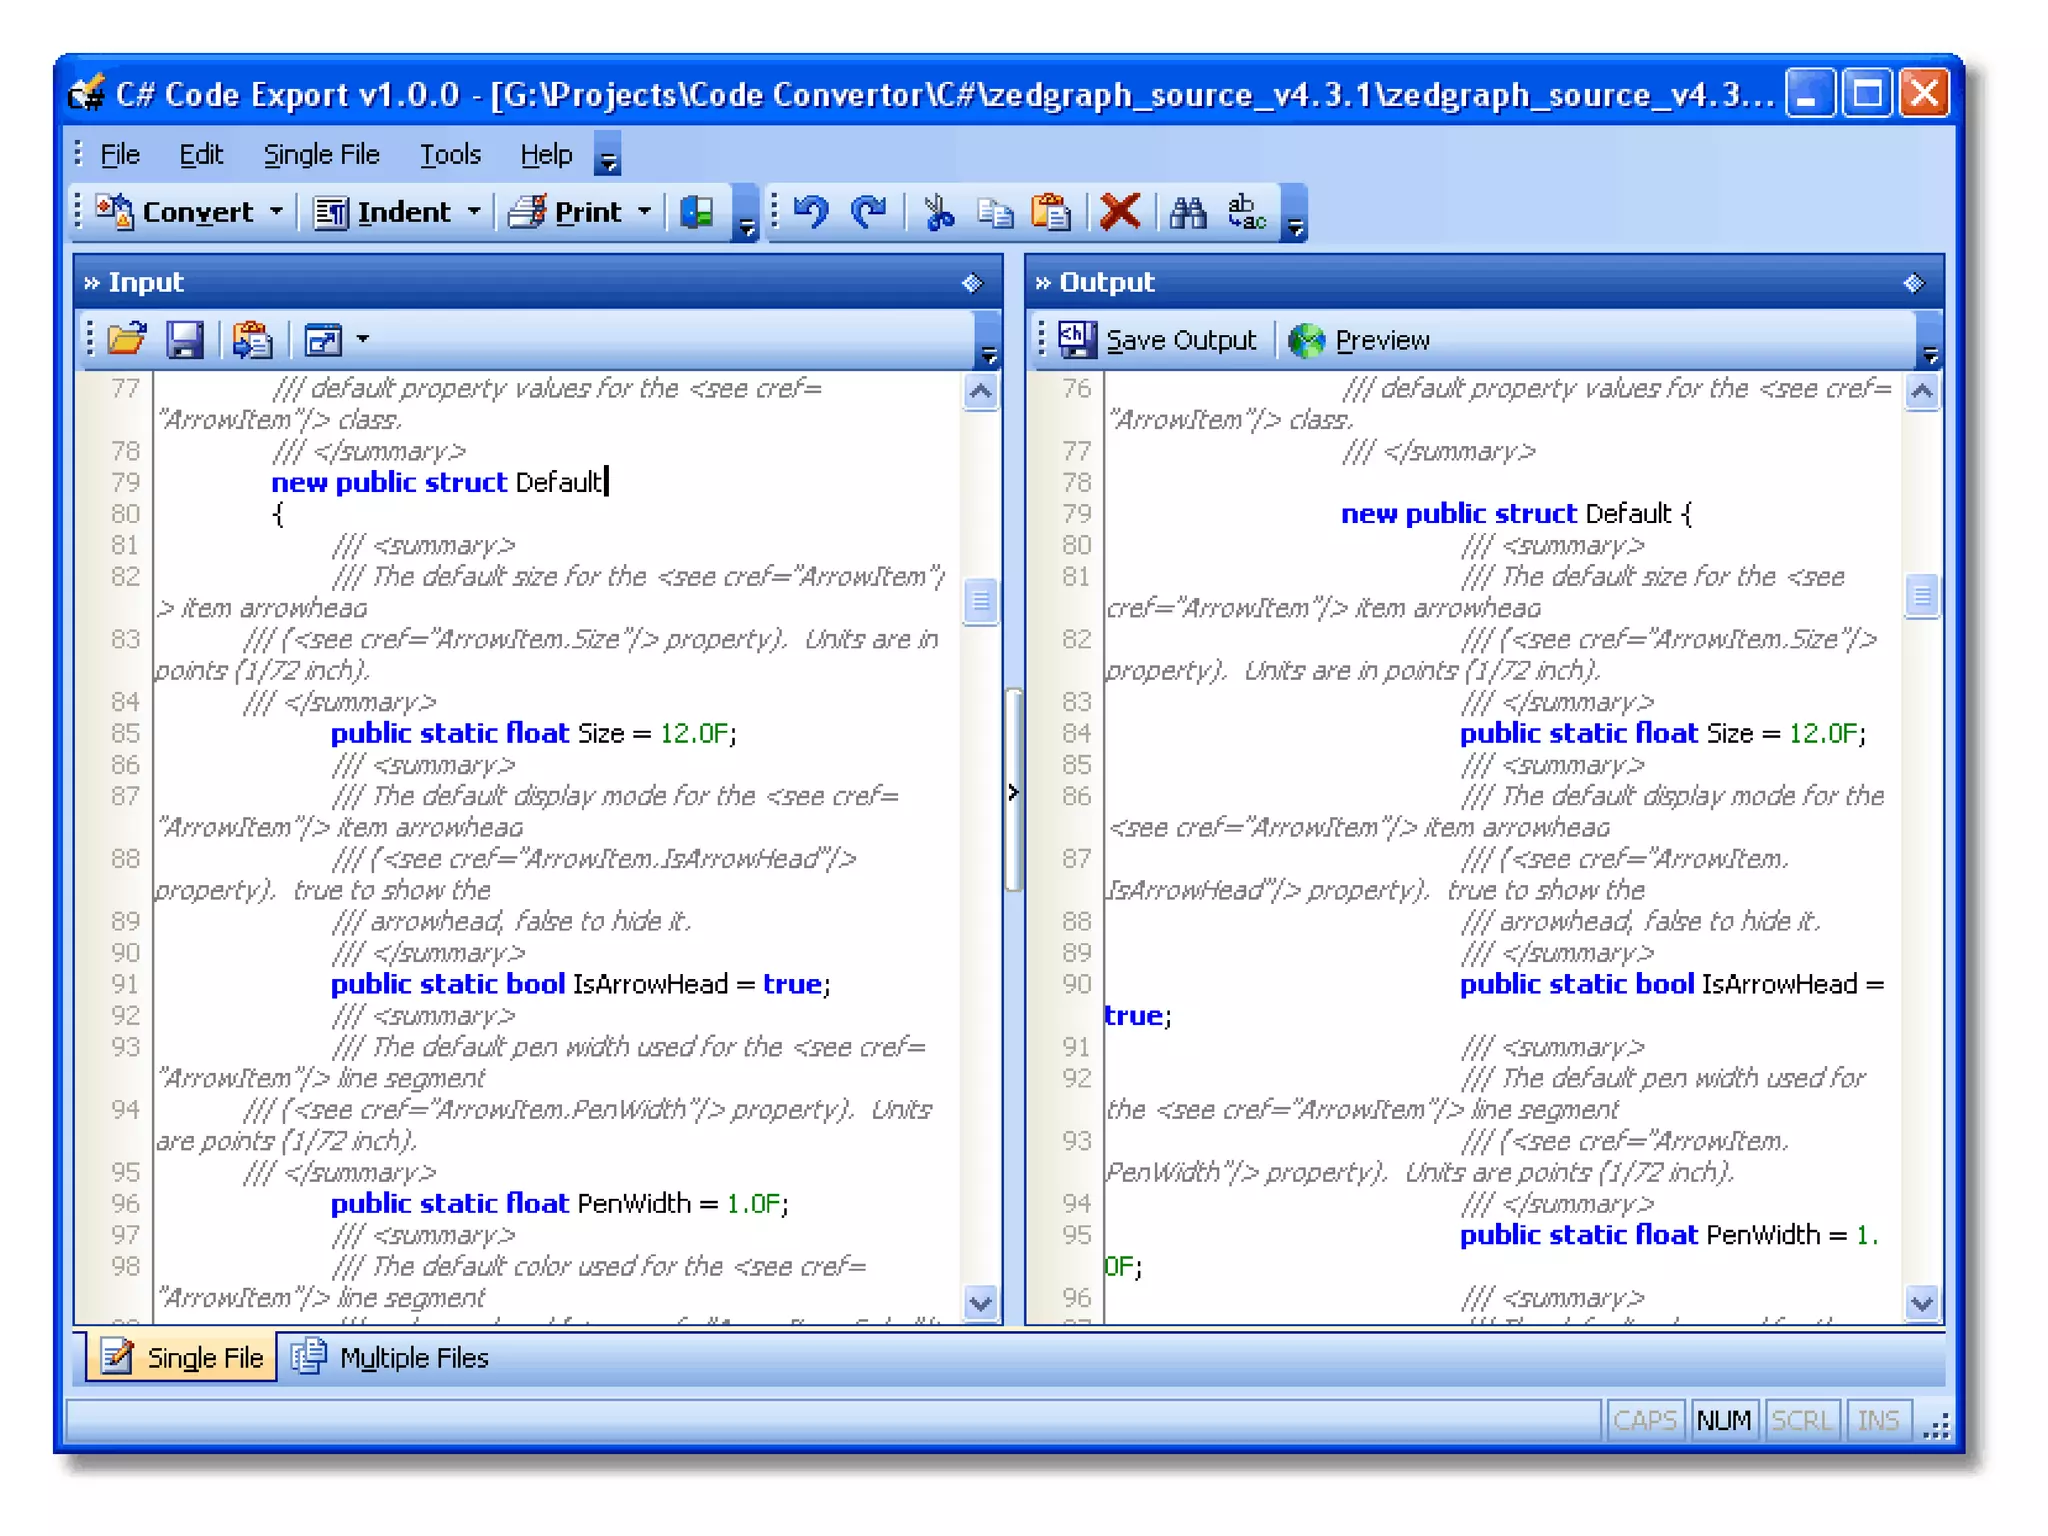Click Input pane scrollbar down arrow
2048x1536 pixels.
pyautogui.click(x=980, y=1303)
